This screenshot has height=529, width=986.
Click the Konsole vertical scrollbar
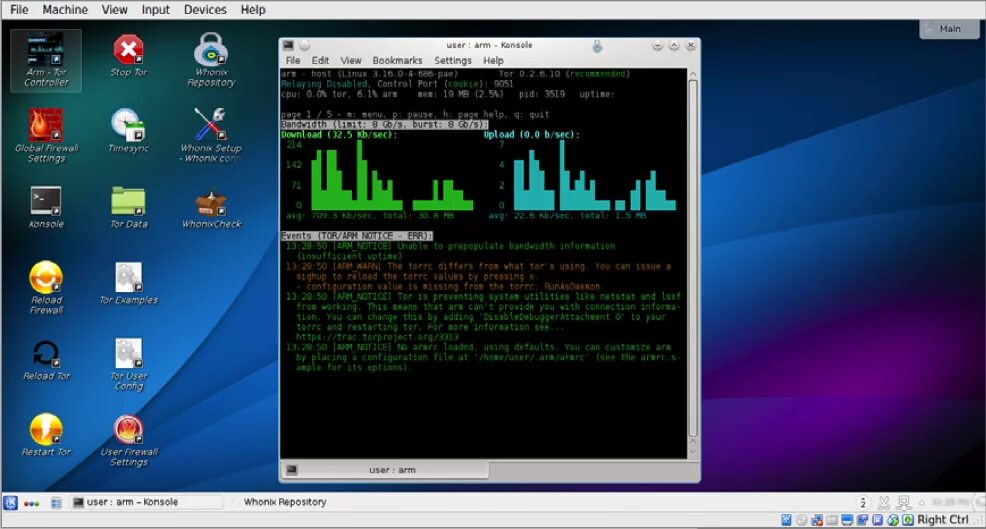click(693, 258)
